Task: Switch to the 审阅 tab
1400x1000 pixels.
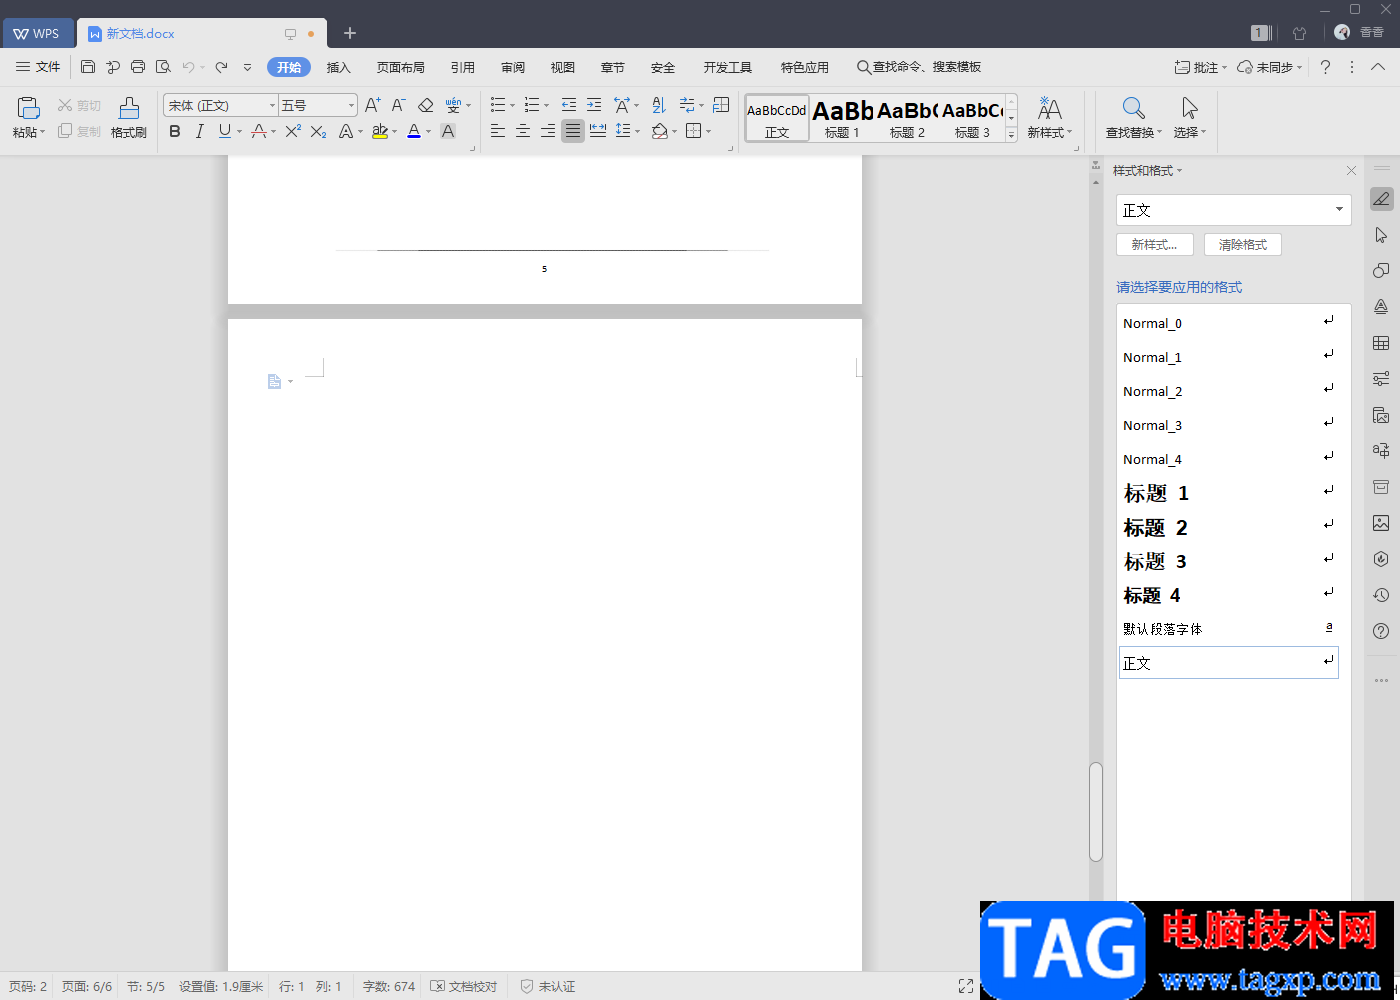Action: (x=513, y=67)
